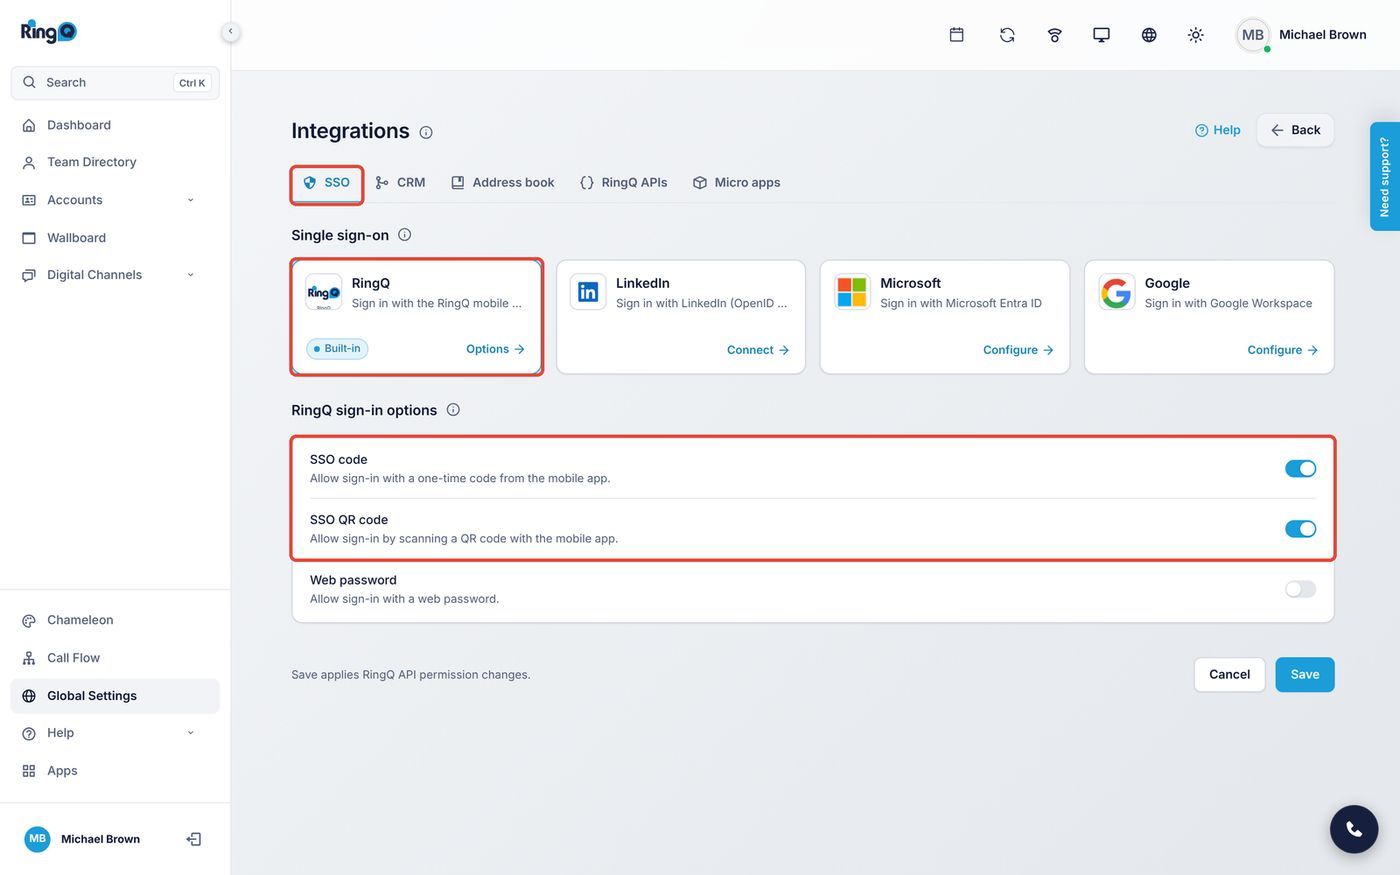Open the Micro apps tab
Screen dimensions: 1400x875
click(737, 183)
